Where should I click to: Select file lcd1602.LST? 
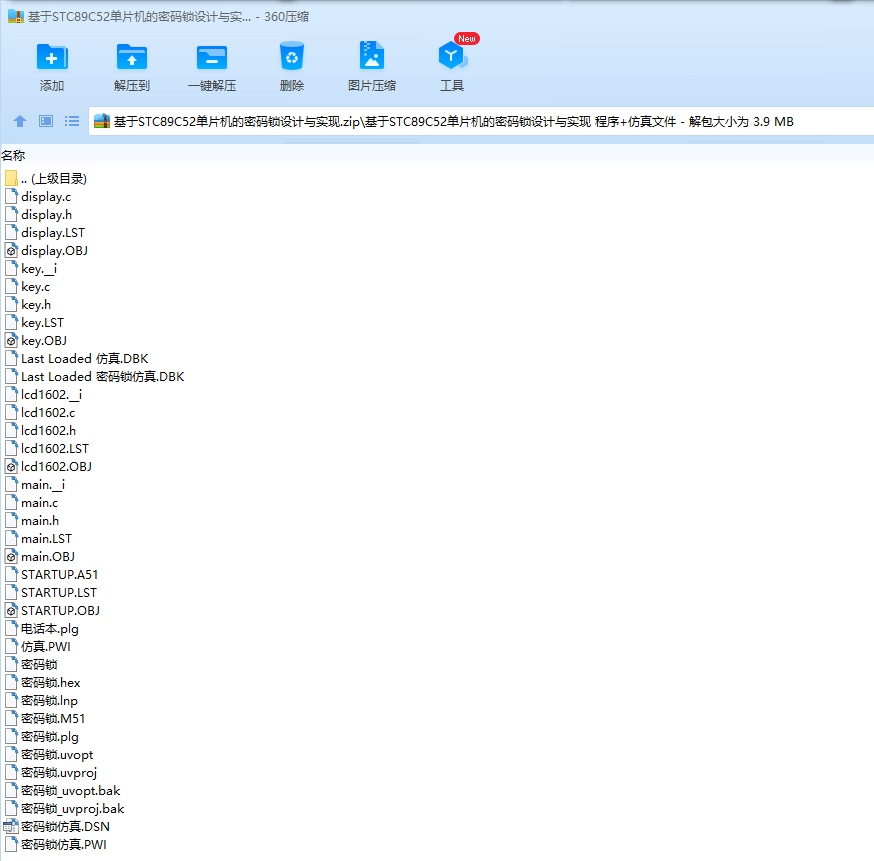click(55, 449)
